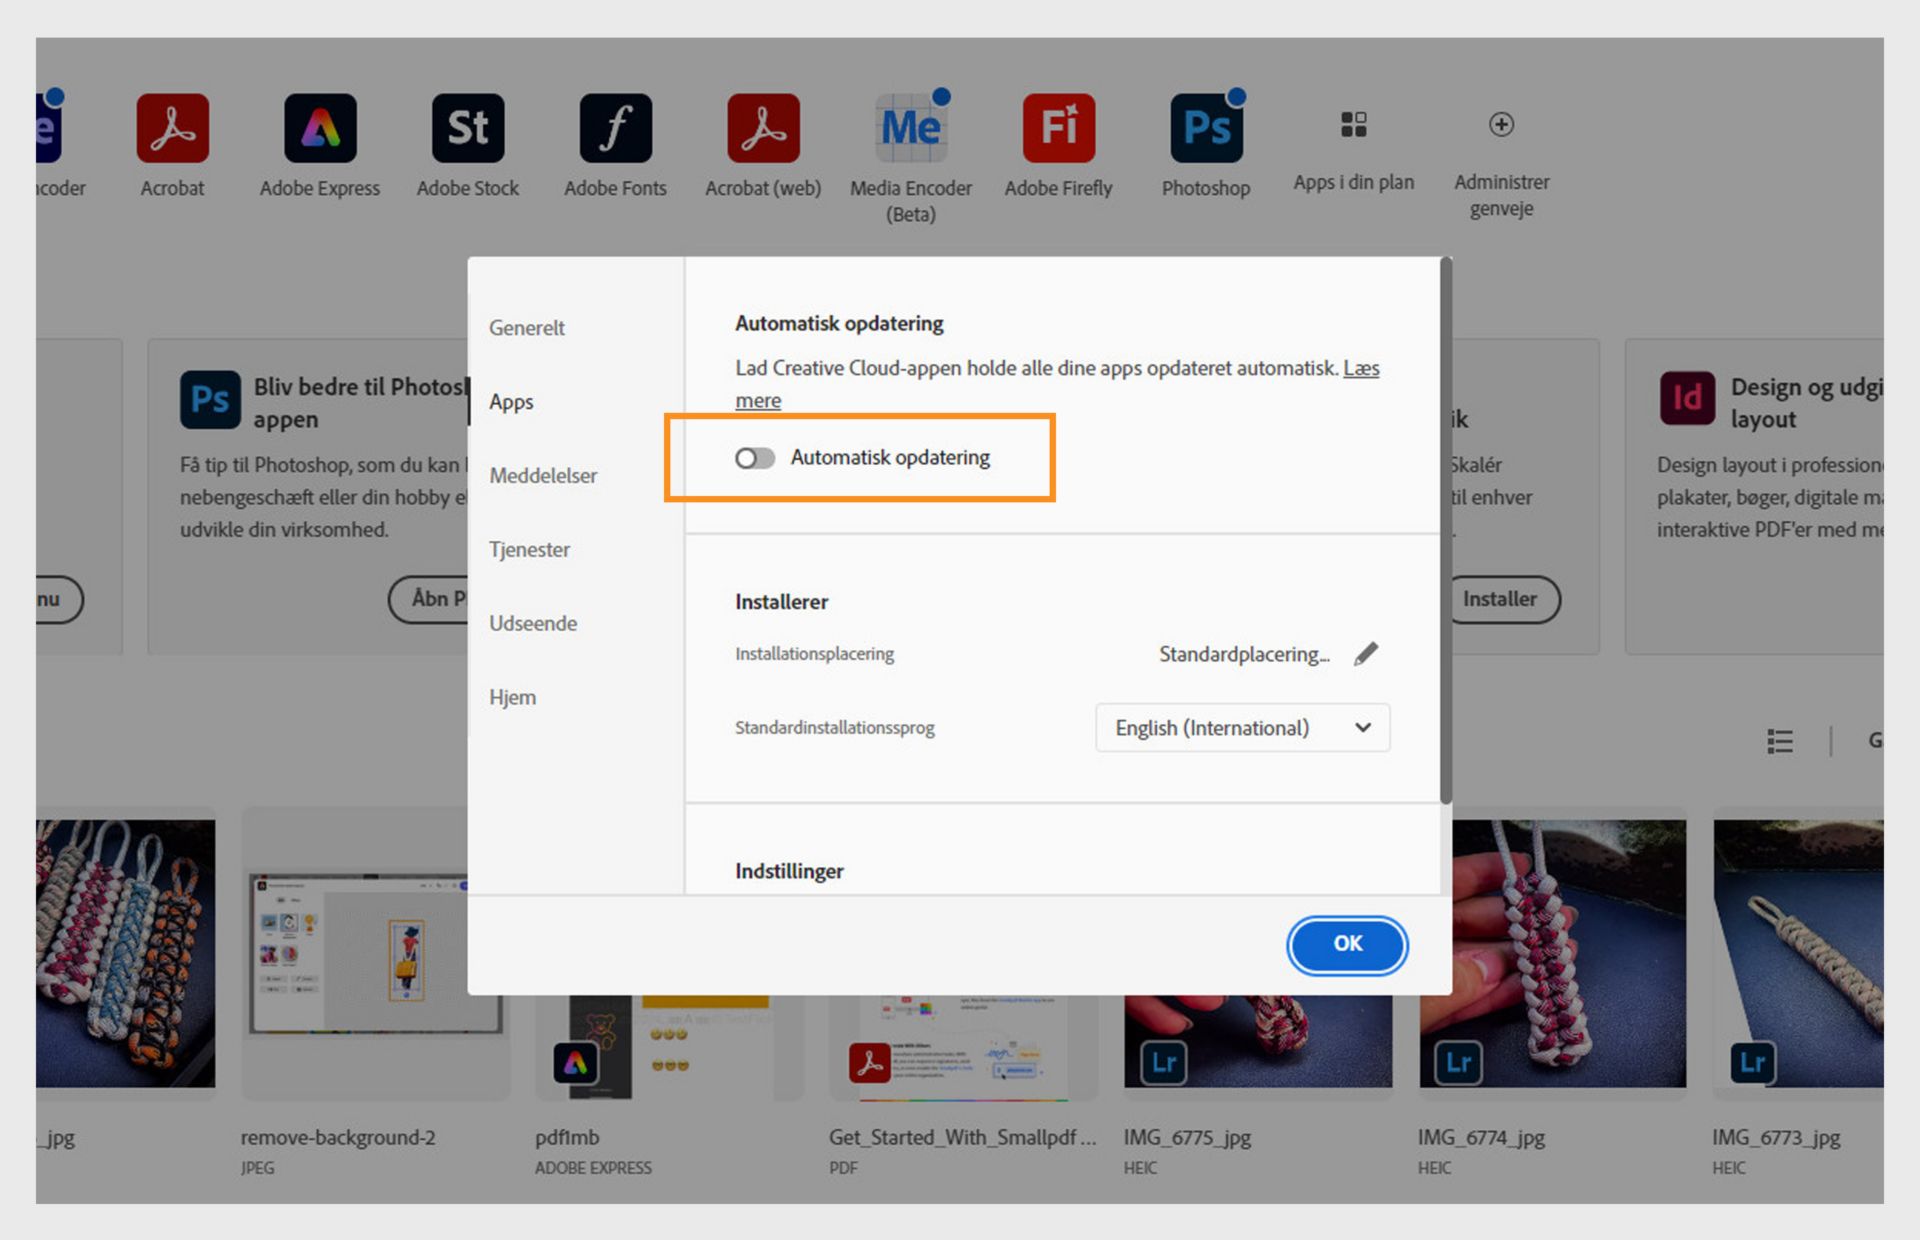Image resolution: width=1920 pixels, height=1240 pixels.
Task: Open Media Encoder (Beta) icon
Action: (910, 129)
